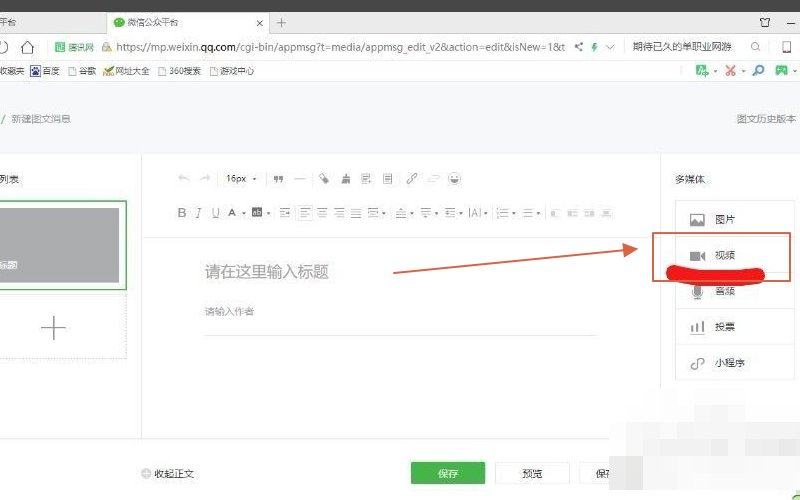Align text to the left
The image size is (800, 500).
pos(305,213)
